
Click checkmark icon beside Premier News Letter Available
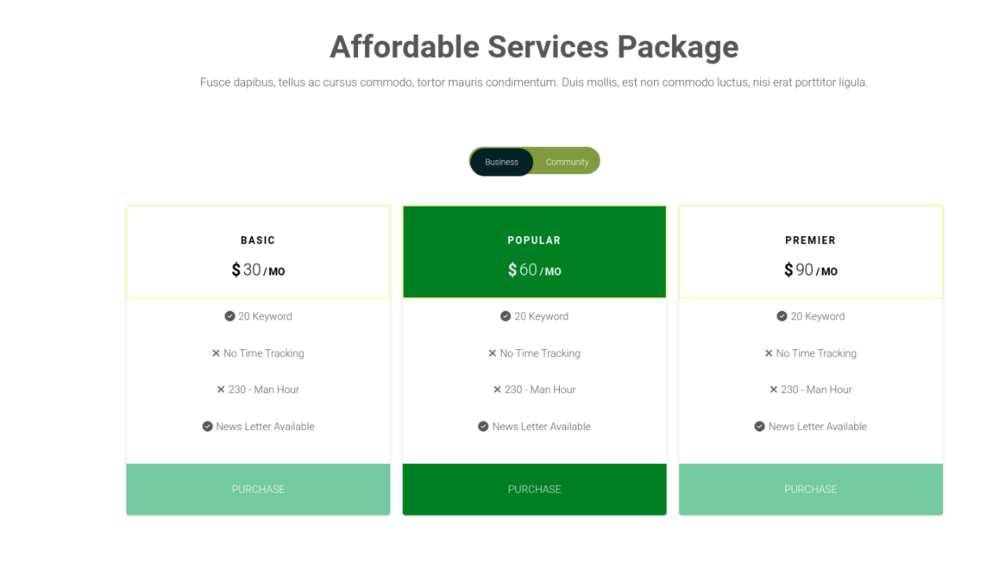[x=760, y=427]
